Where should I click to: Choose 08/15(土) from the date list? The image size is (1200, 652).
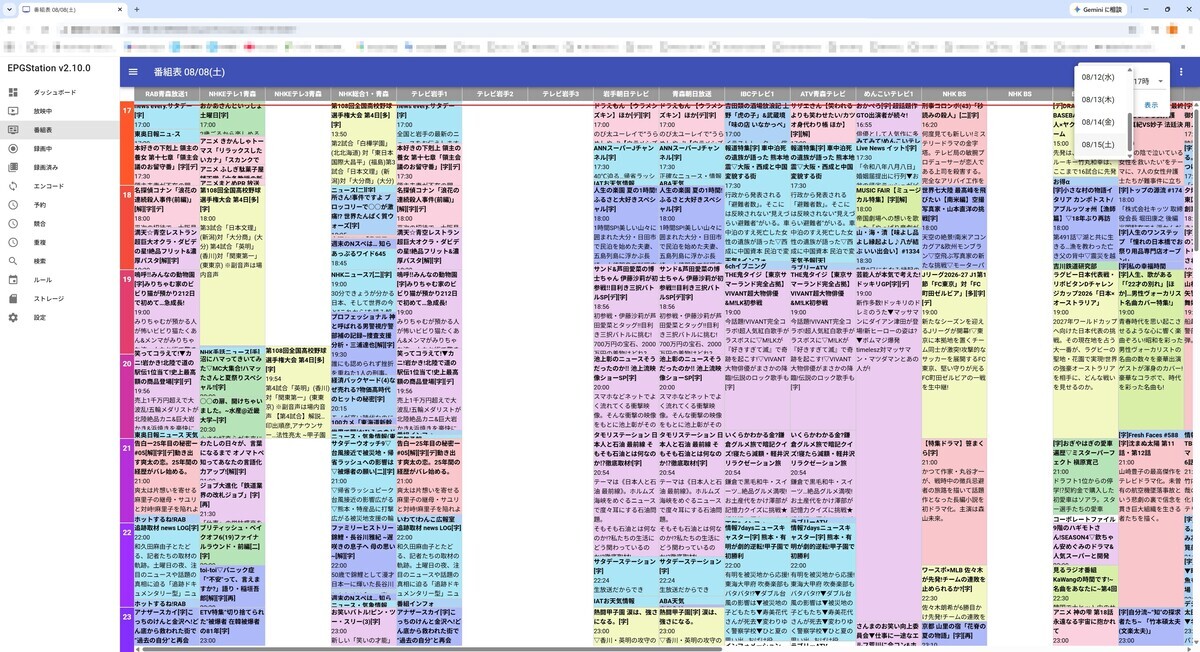[x=1098, y=145]
